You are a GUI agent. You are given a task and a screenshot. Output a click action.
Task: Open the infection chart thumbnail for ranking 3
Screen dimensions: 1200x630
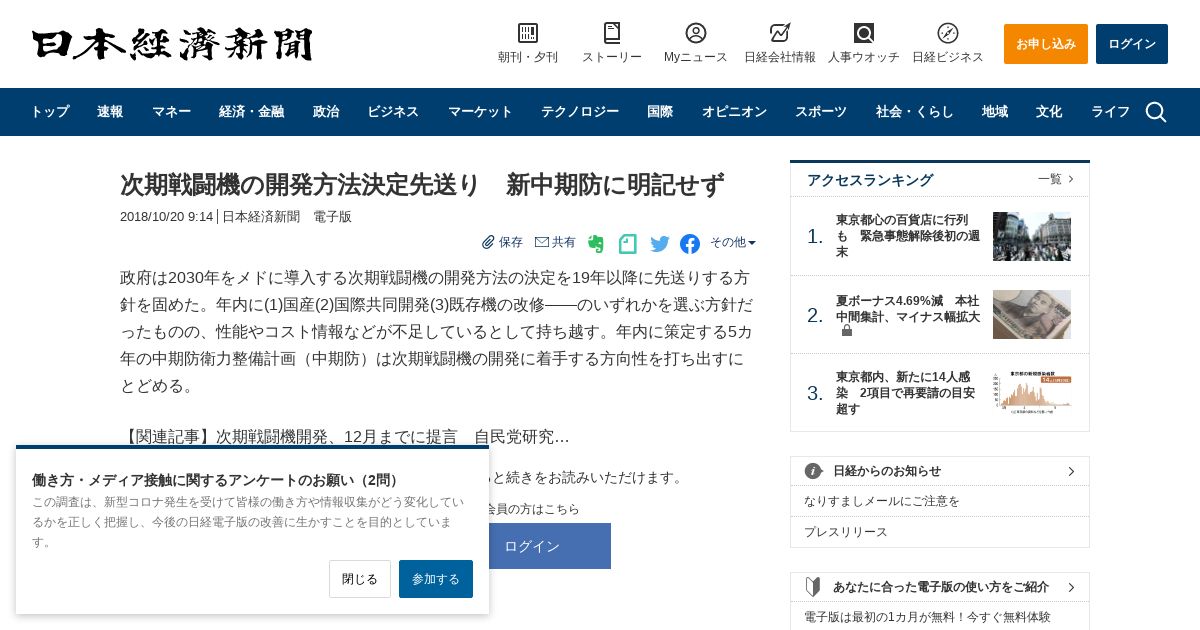(1032, 393)
